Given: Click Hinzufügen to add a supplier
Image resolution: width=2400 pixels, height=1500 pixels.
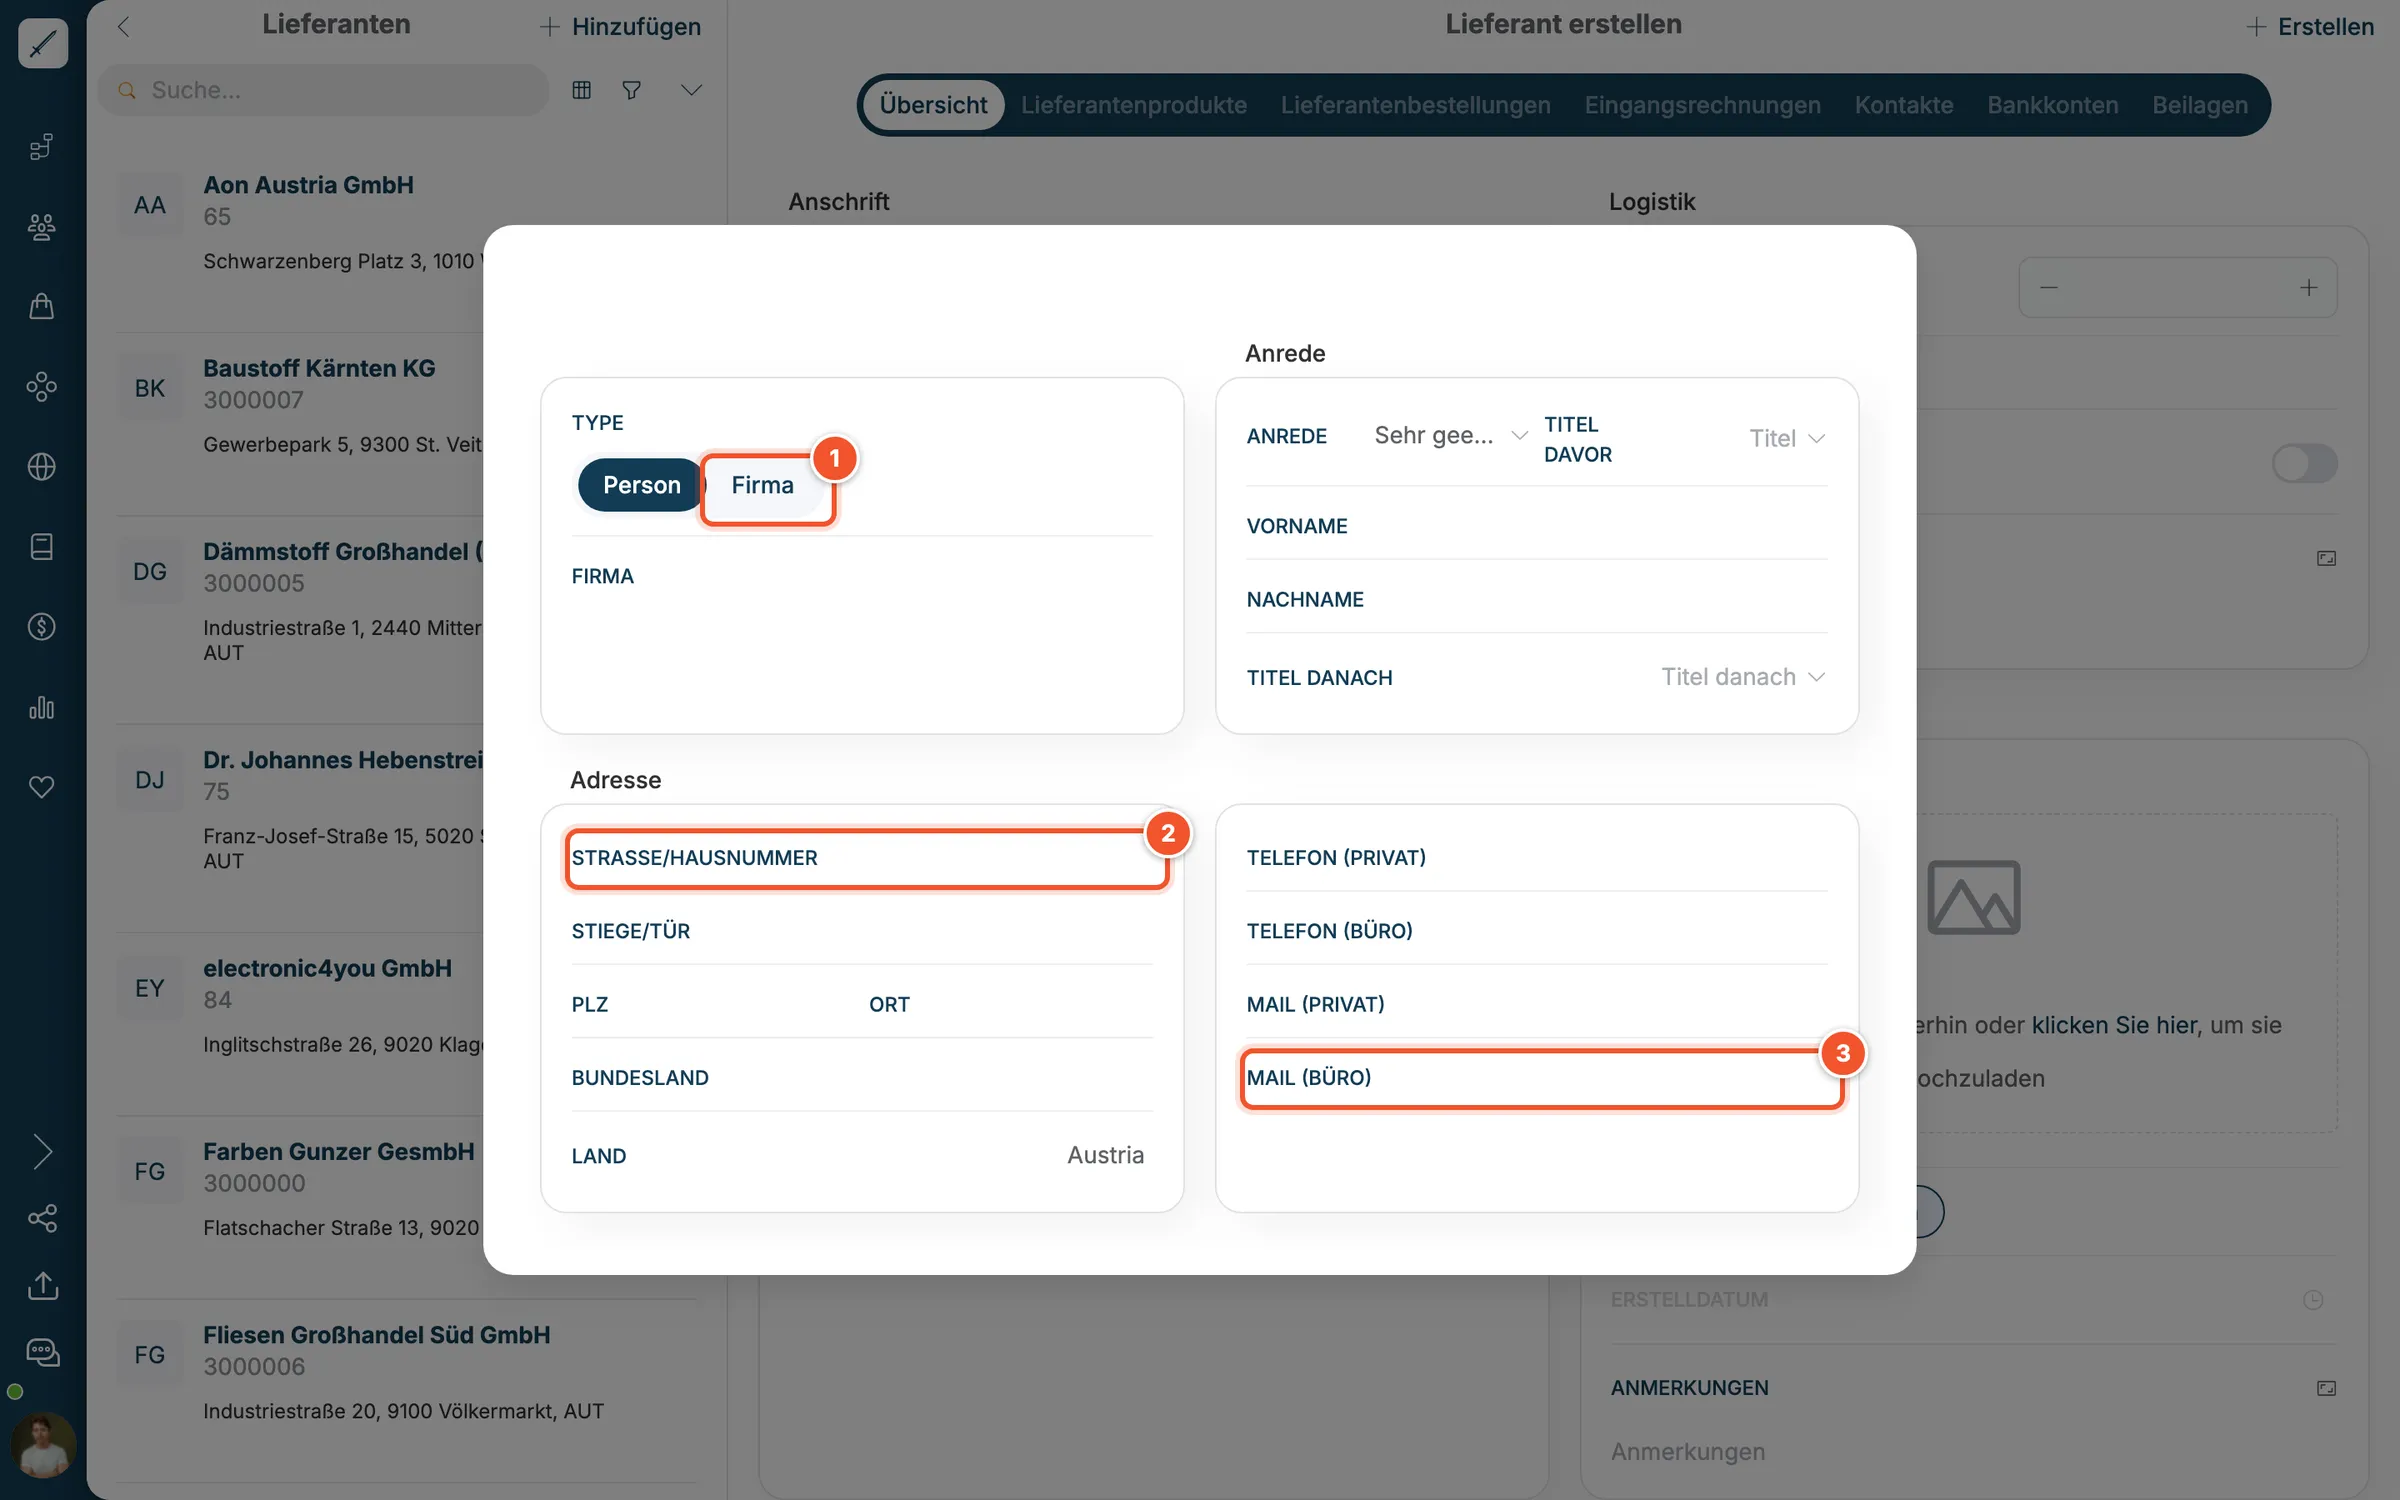Looking at the screenshot, I should coord(620,27).
